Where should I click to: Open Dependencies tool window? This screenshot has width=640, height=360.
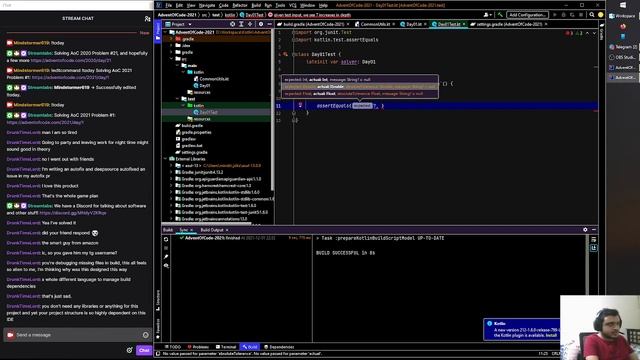pos(279,347)
